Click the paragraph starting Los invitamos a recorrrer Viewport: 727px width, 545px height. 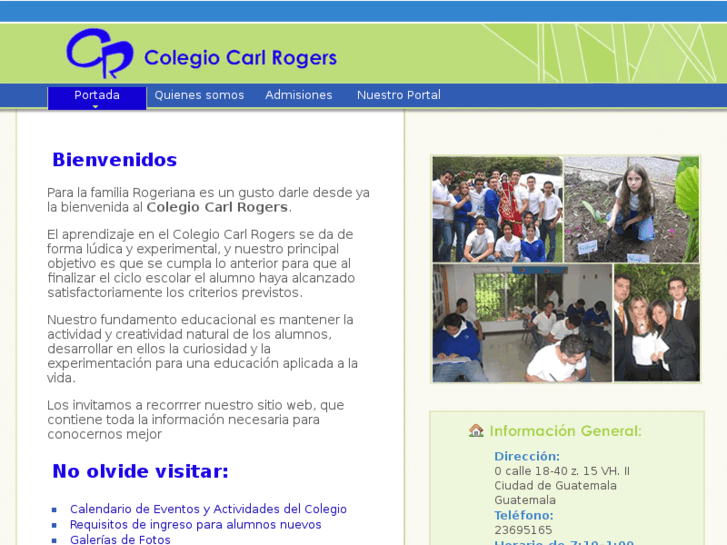195,419
